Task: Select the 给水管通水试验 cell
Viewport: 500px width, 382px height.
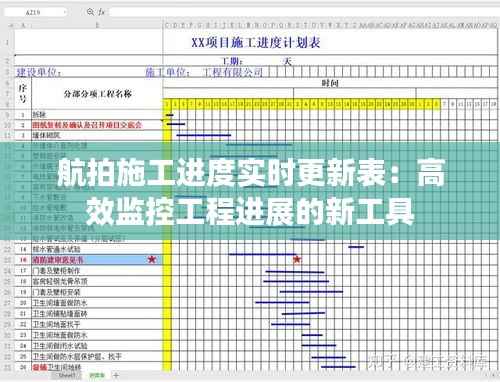Action: tap(97, 249)
